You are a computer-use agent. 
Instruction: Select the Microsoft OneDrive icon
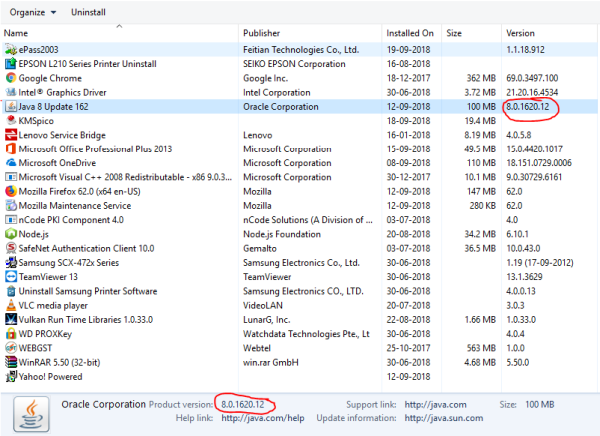[10, 163]
